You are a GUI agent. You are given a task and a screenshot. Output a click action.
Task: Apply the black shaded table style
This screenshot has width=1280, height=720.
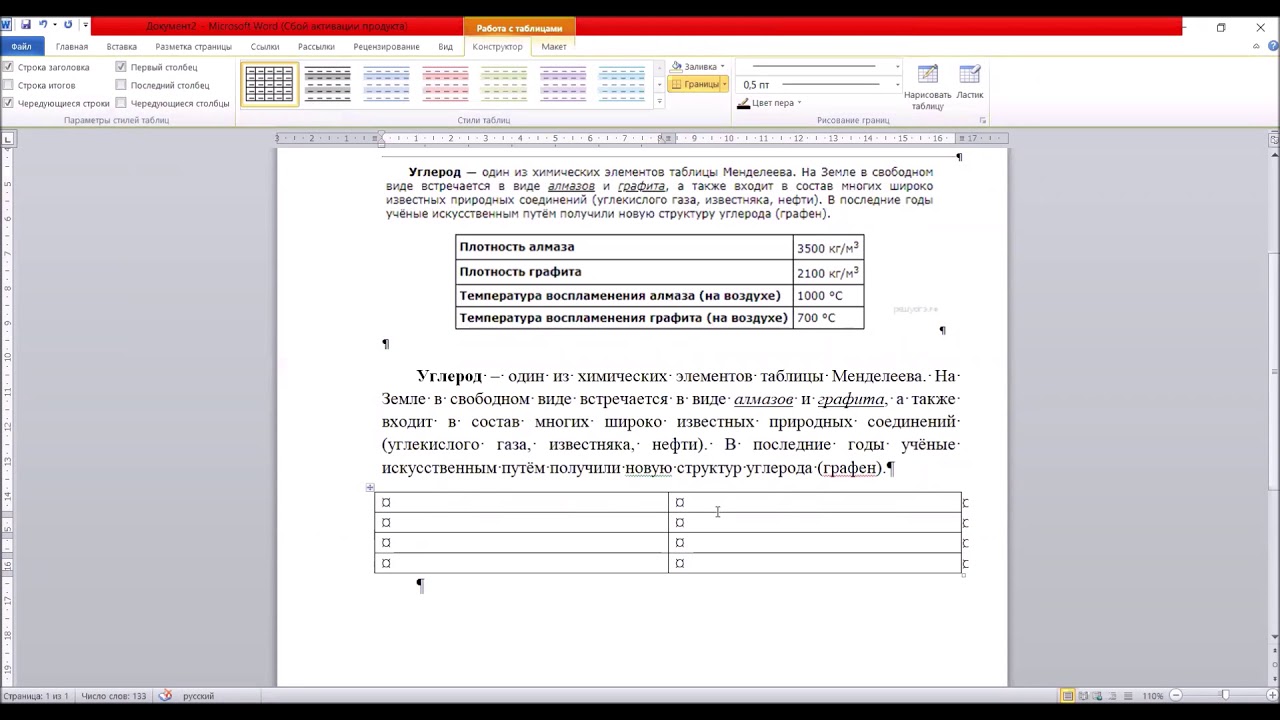point(328,84)
